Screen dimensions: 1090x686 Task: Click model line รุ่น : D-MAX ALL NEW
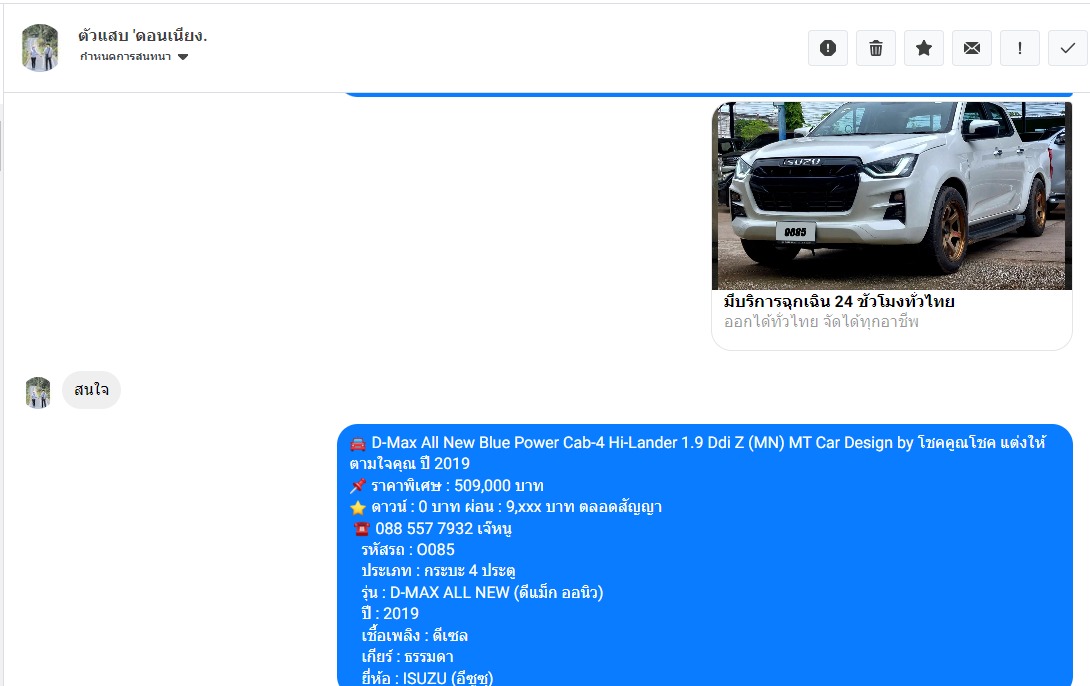pos(482,592)
